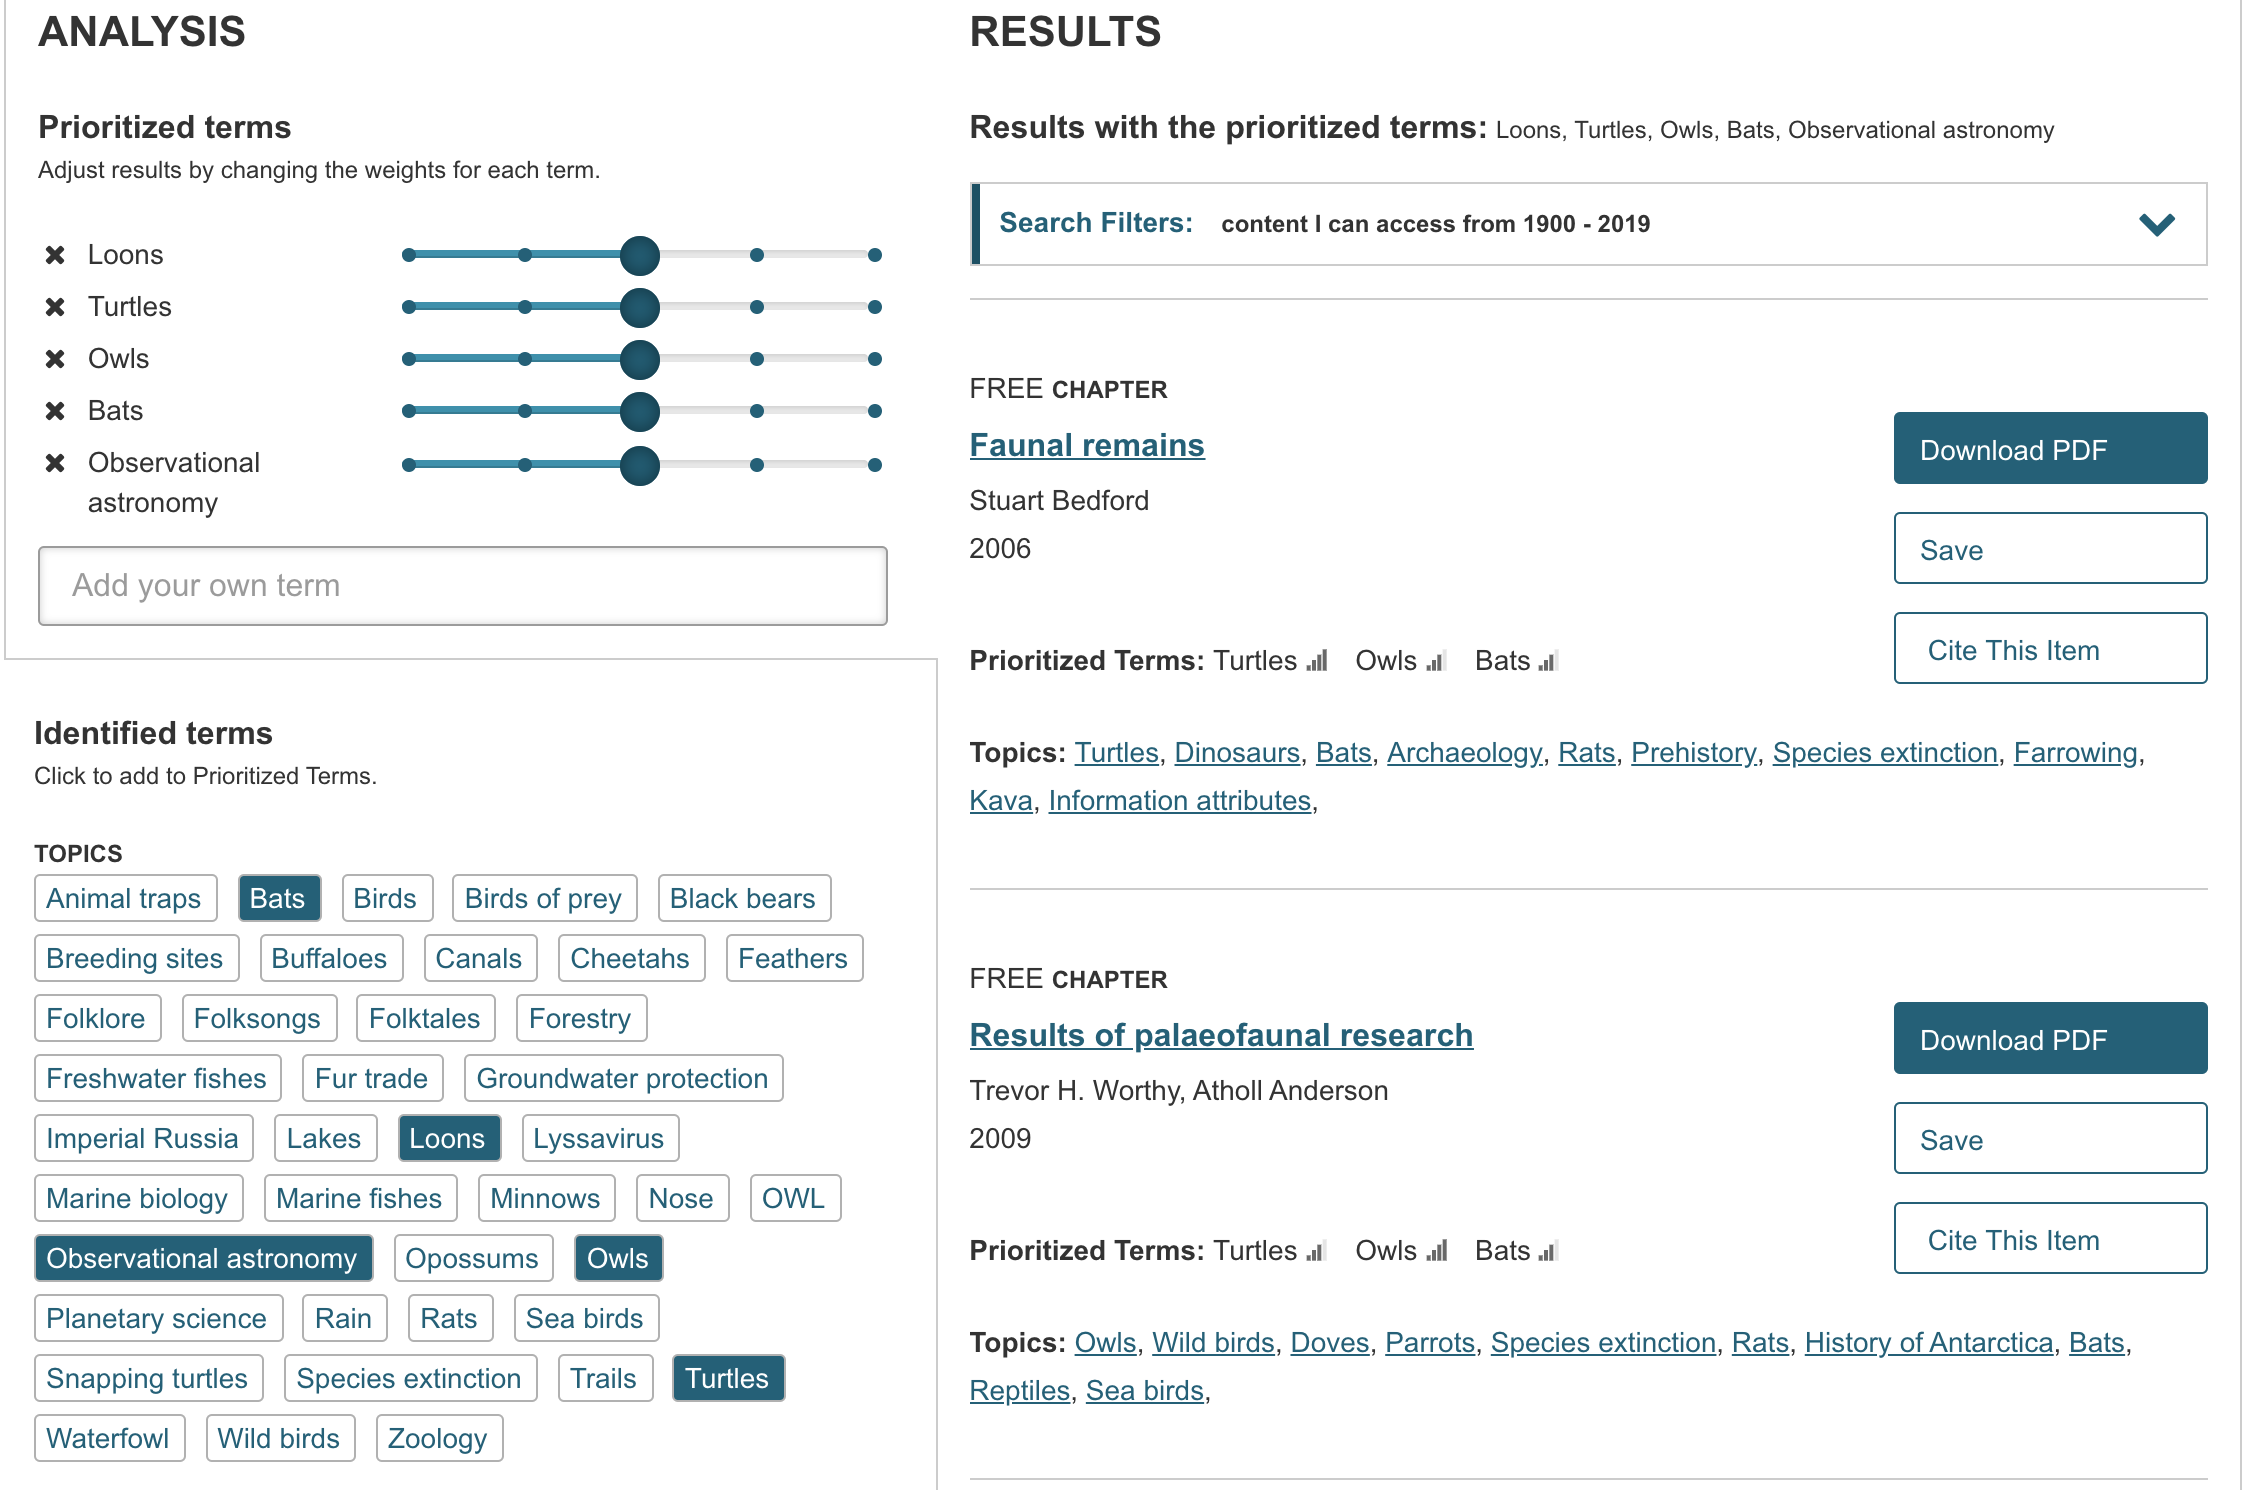Save Results of palaeofaunal research
The image size is (2248, 1490).
coord(2050,1138)
